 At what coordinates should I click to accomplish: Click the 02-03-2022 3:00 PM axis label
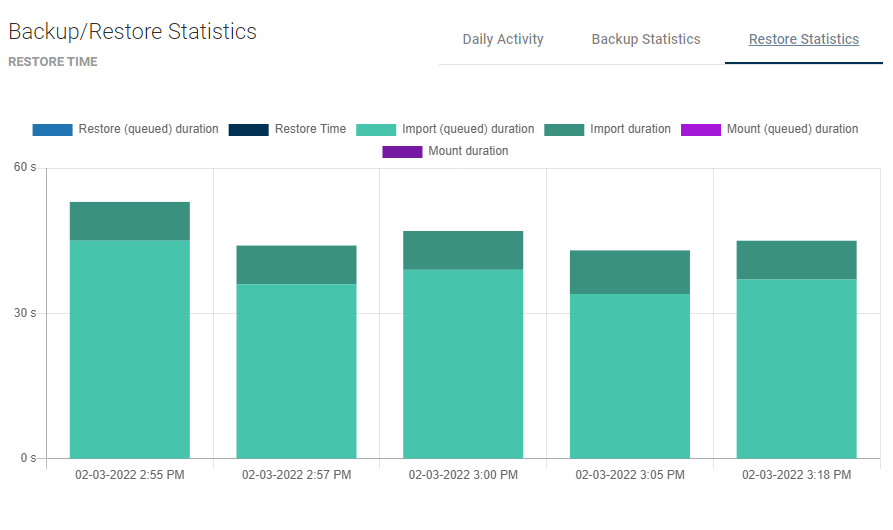(463, 475)
